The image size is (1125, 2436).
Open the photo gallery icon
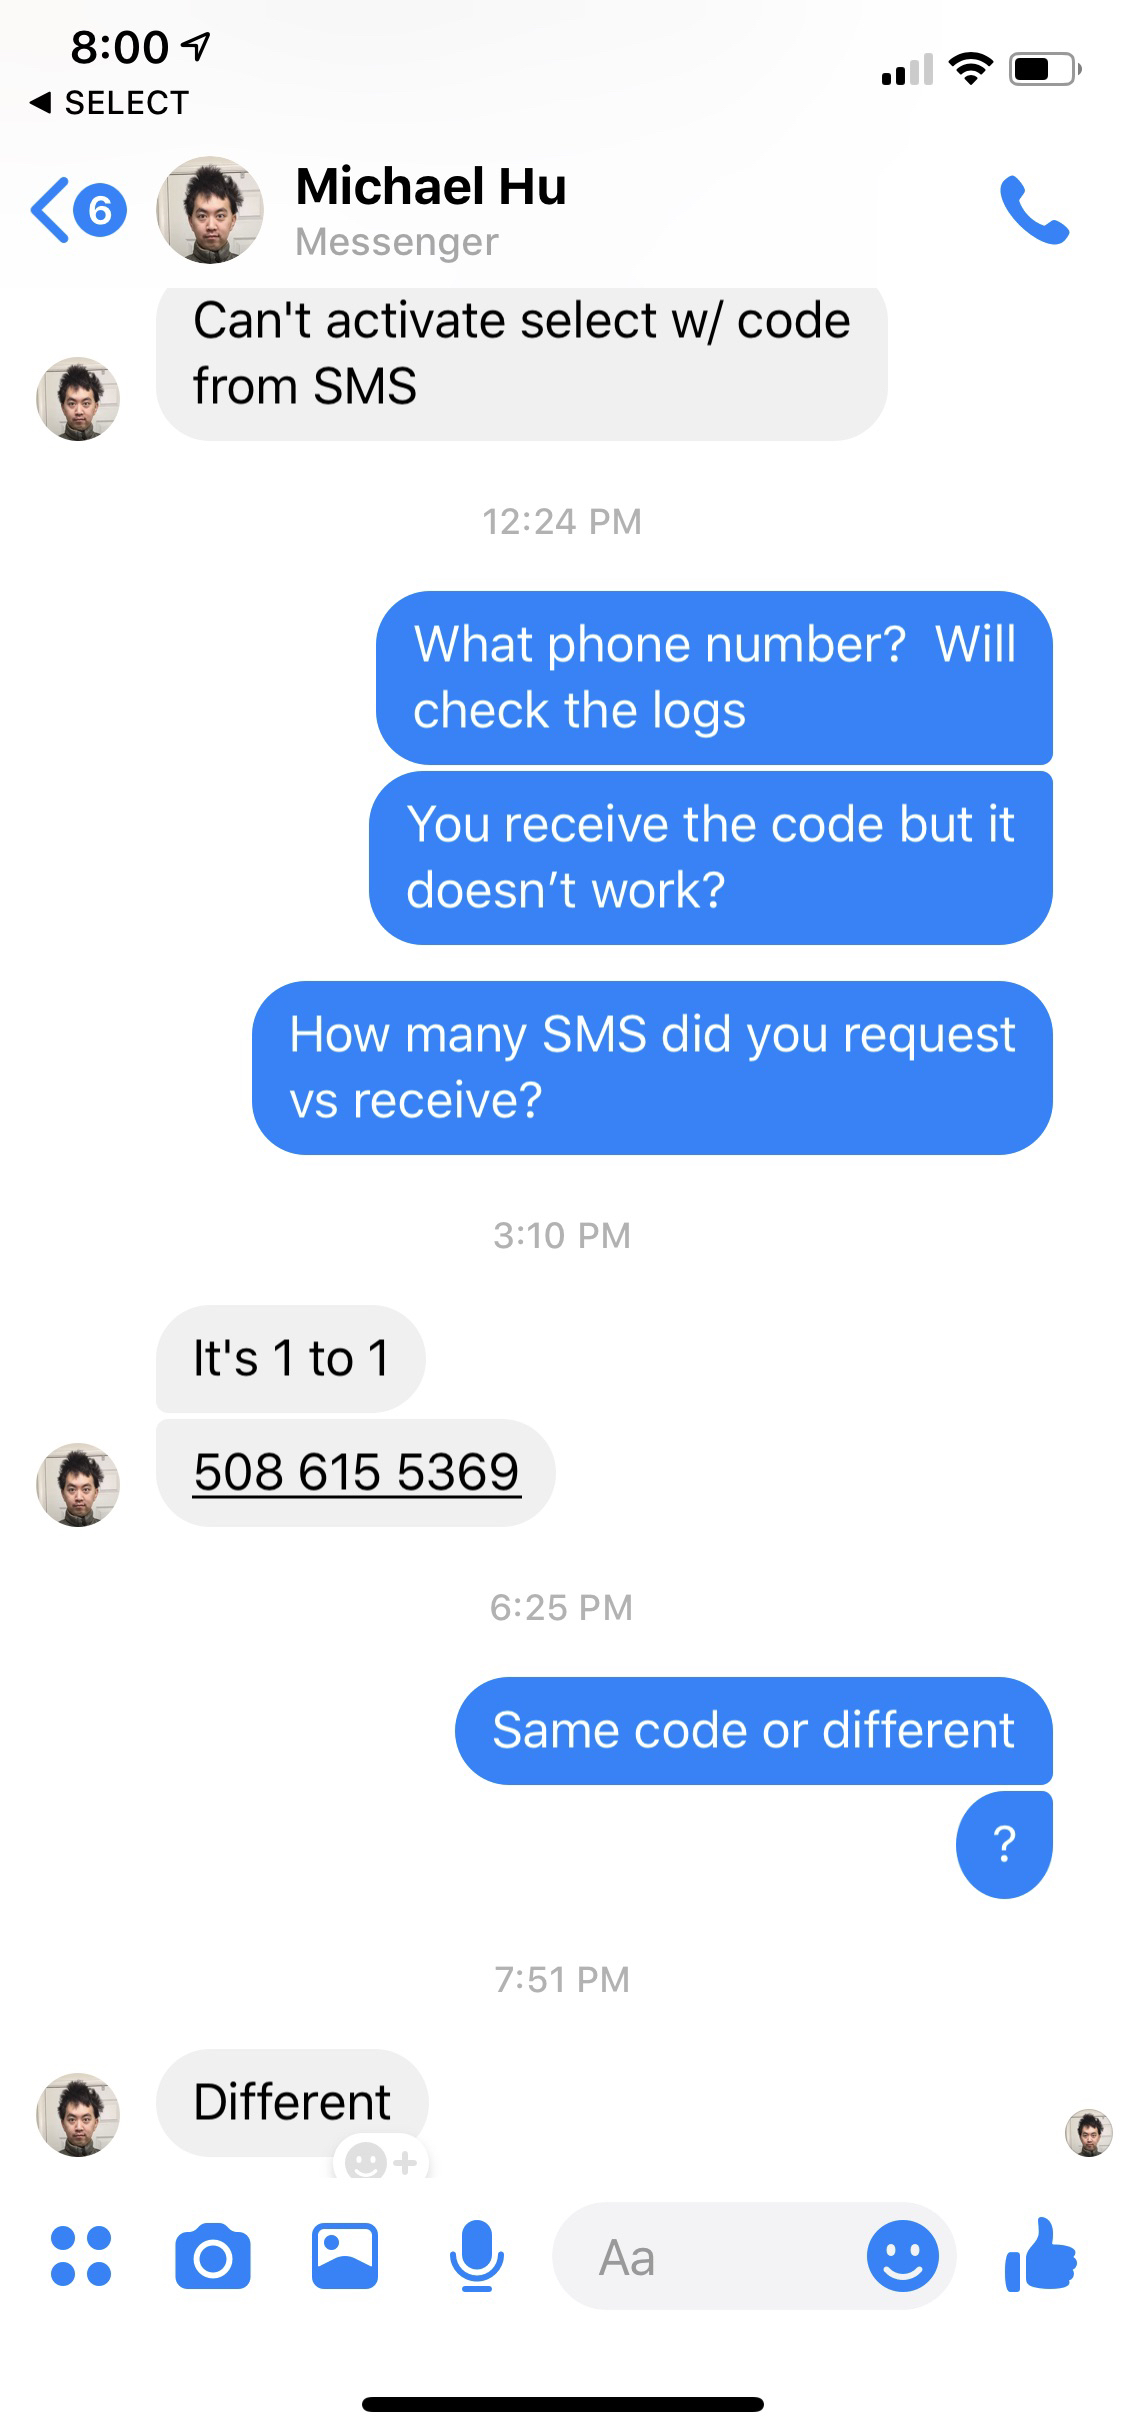coord(344,2256)
